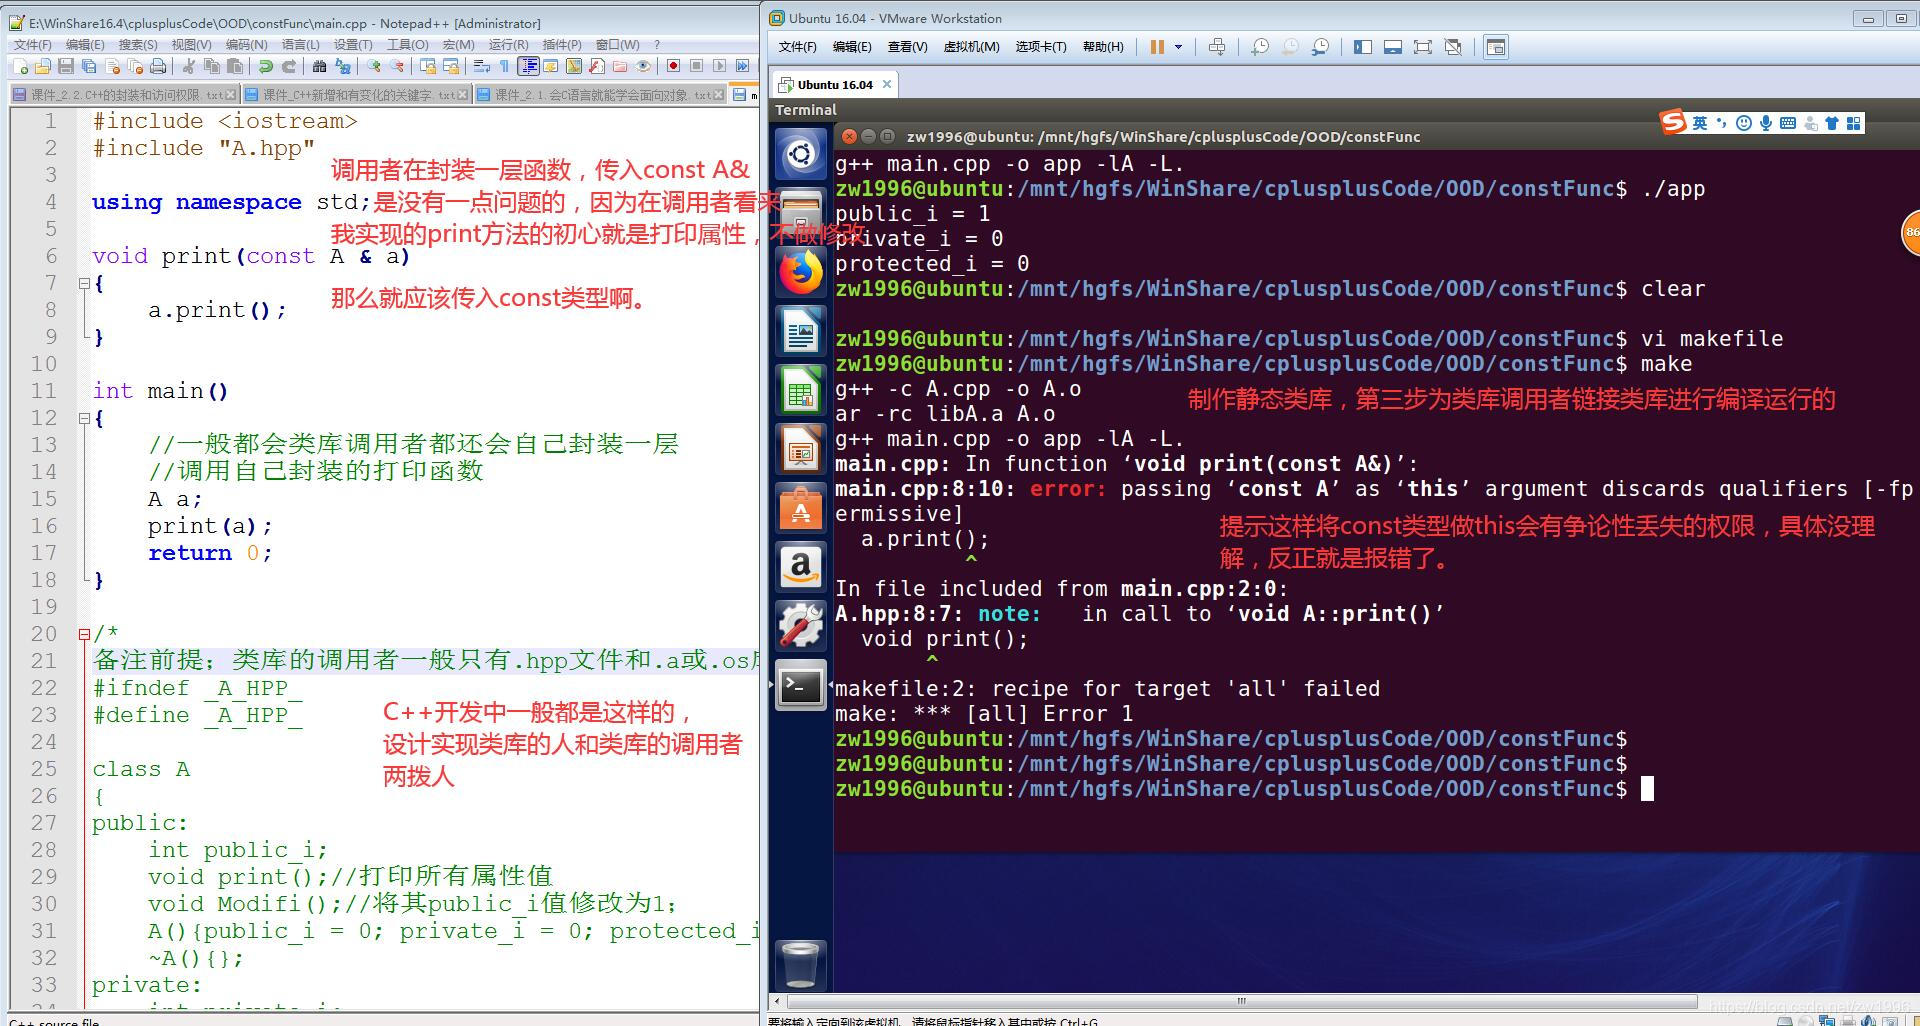The image size is (1920, 1026).
Task: Toggle the monitoring eye icon in Notepad++
Action: click(x=643, y=66)
